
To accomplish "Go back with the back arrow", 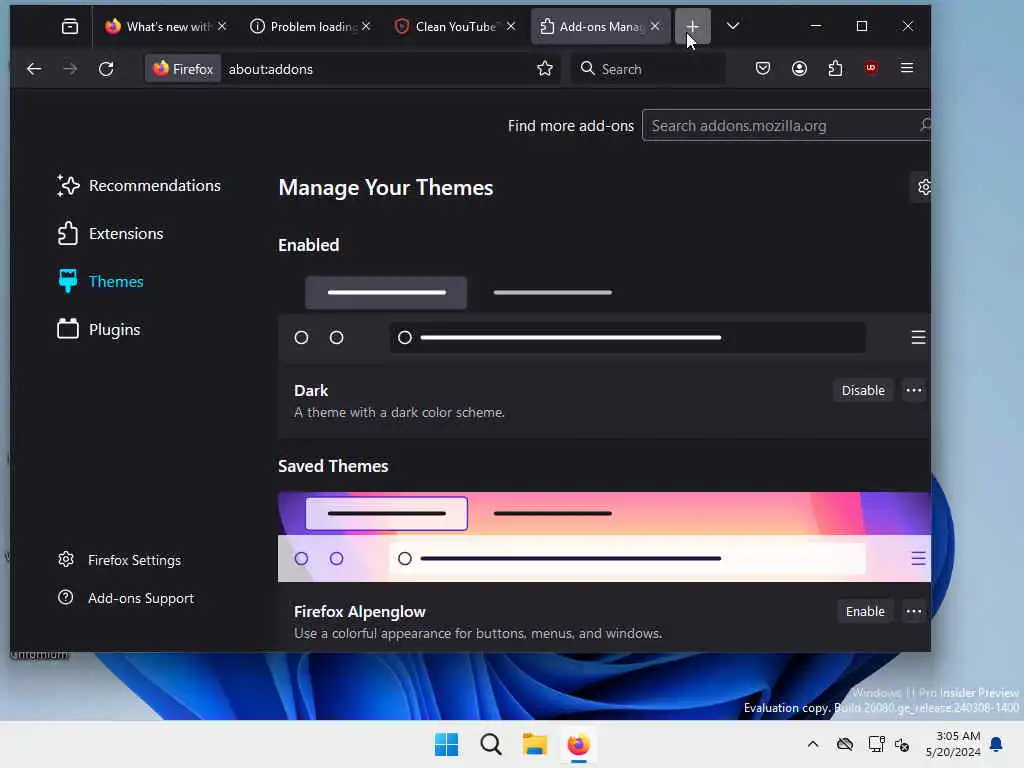I will [x=34, y=69].
